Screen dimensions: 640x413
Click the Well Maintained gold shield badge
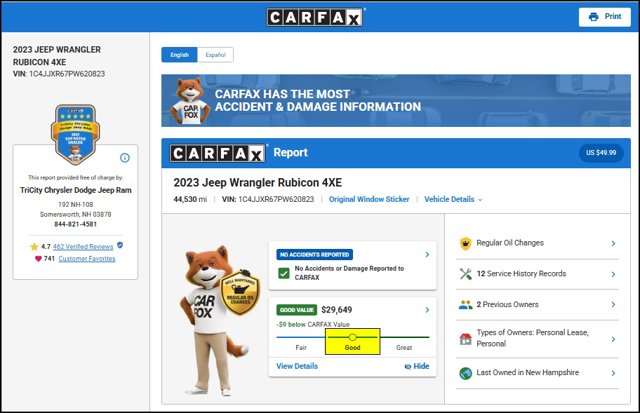pos(240,292)
